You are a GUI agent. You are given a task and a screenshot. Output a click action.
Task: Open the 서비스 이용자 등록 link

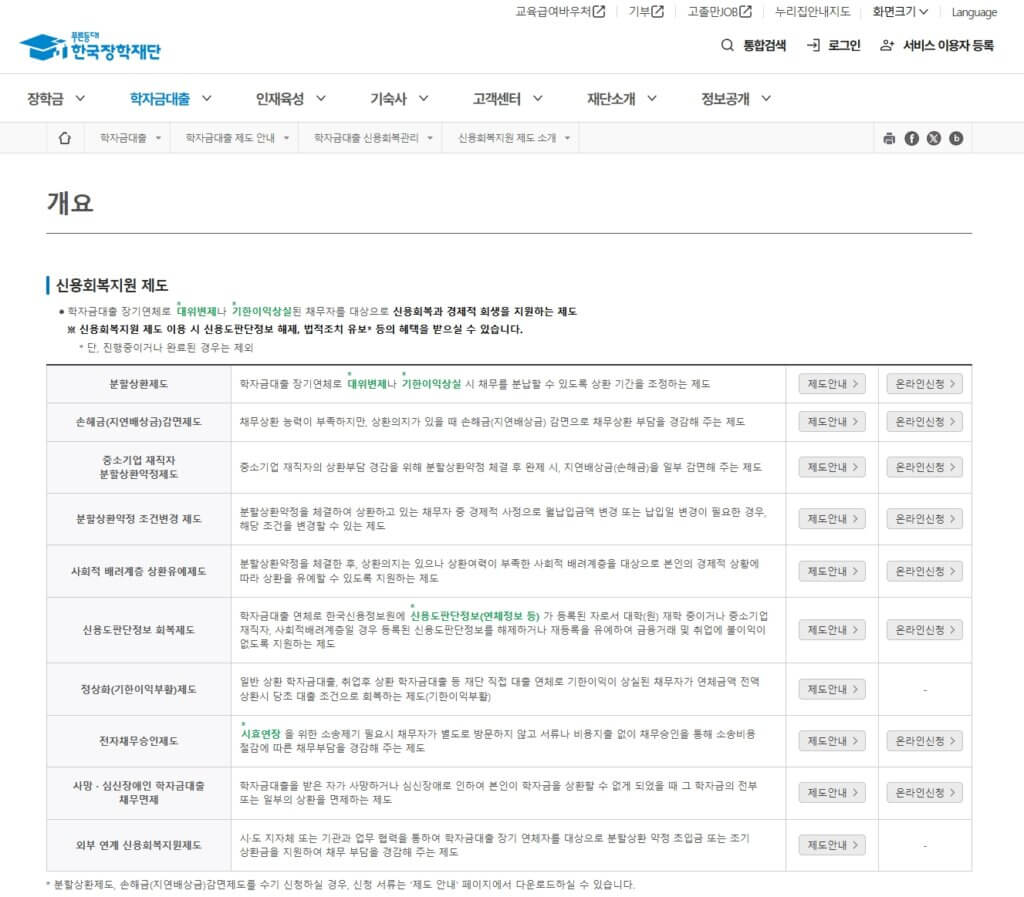[x=938, y=45]
